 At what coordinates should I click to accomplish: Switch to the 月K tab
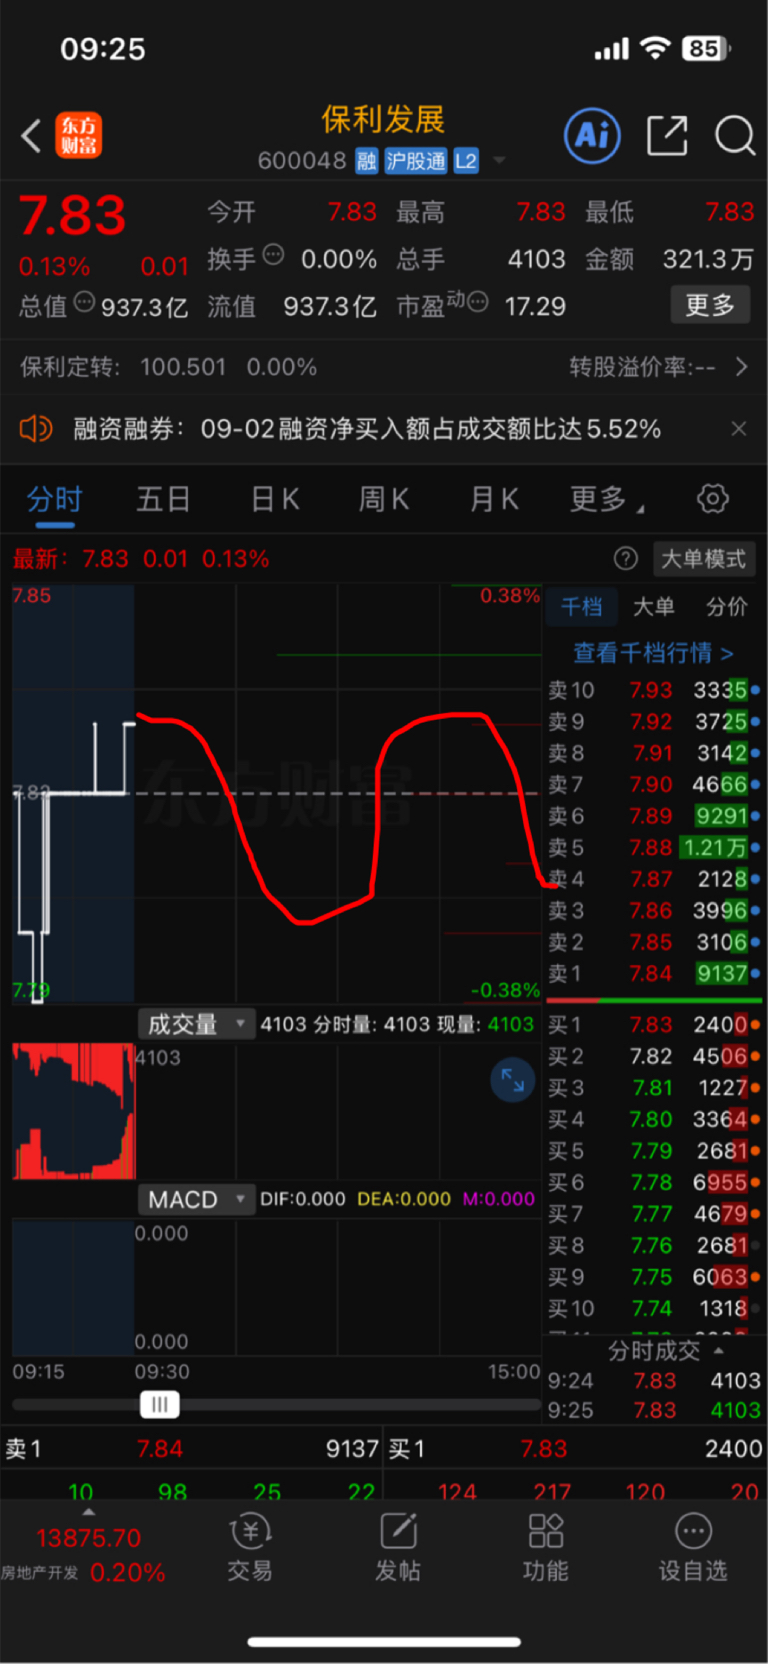[494, 498]
